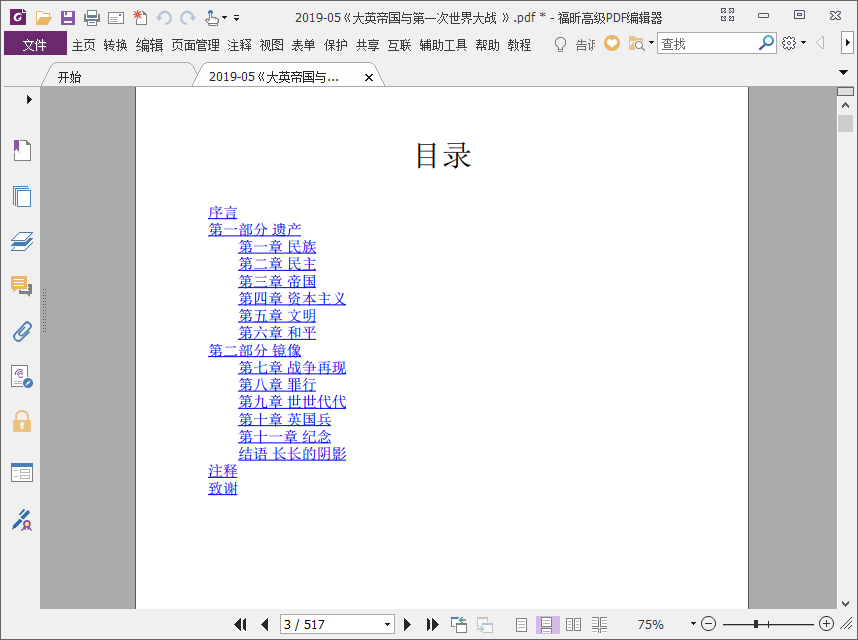This screenshot has width=858, height=640.
Task: Click the magnifier search icon in the find box
Action: point(766,42)
